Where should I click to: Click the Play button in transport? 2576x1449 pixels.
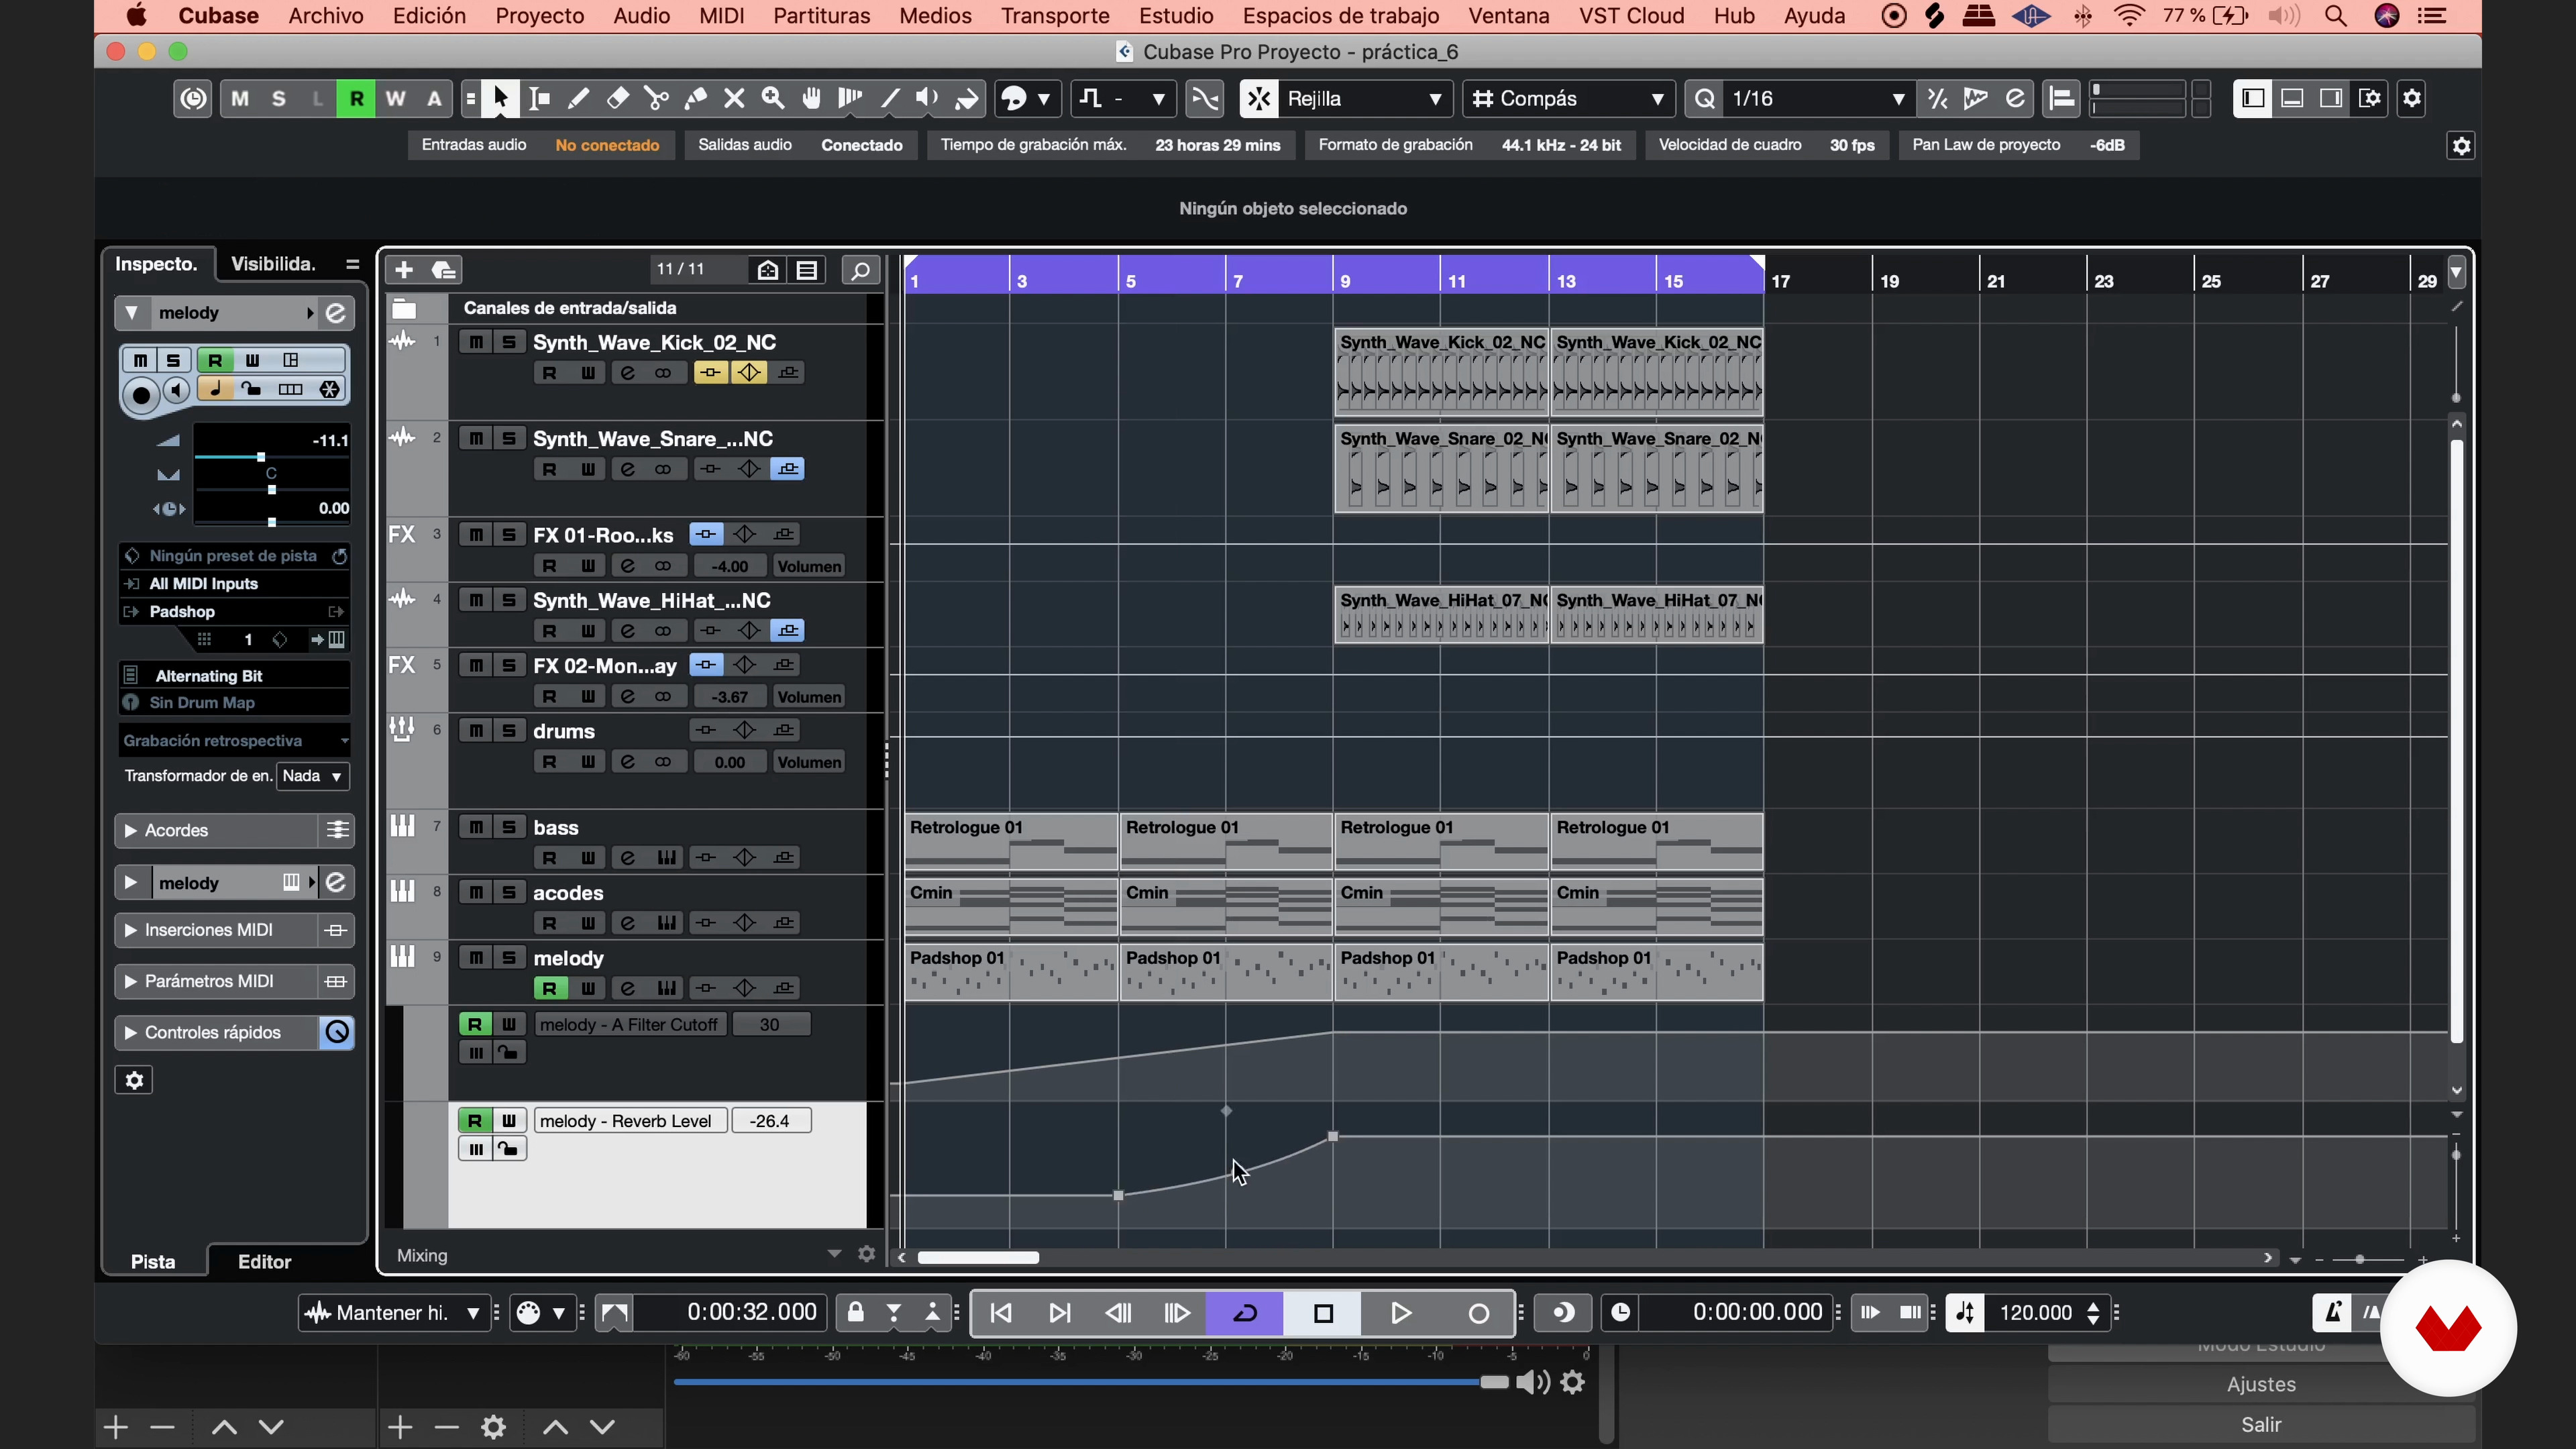coord(1401,1313)
